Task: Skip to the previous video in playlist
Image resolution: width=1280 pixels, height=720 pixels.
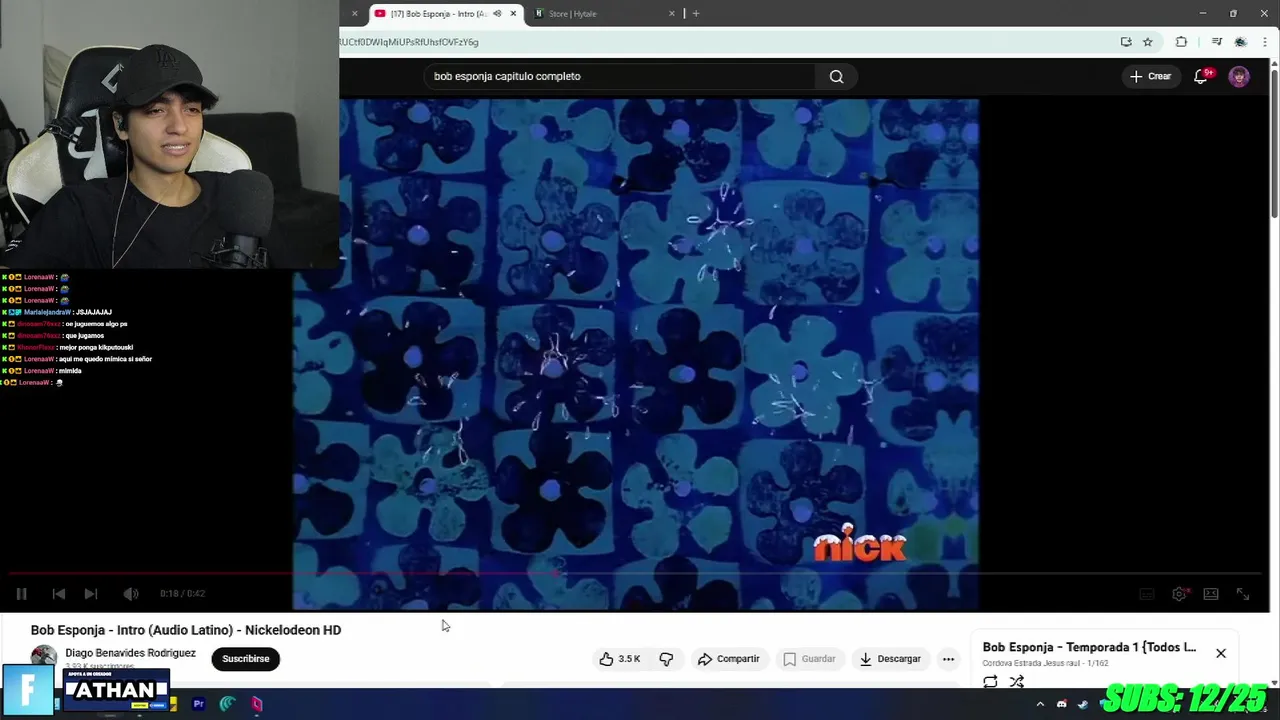Action: (x=58, y=594)
